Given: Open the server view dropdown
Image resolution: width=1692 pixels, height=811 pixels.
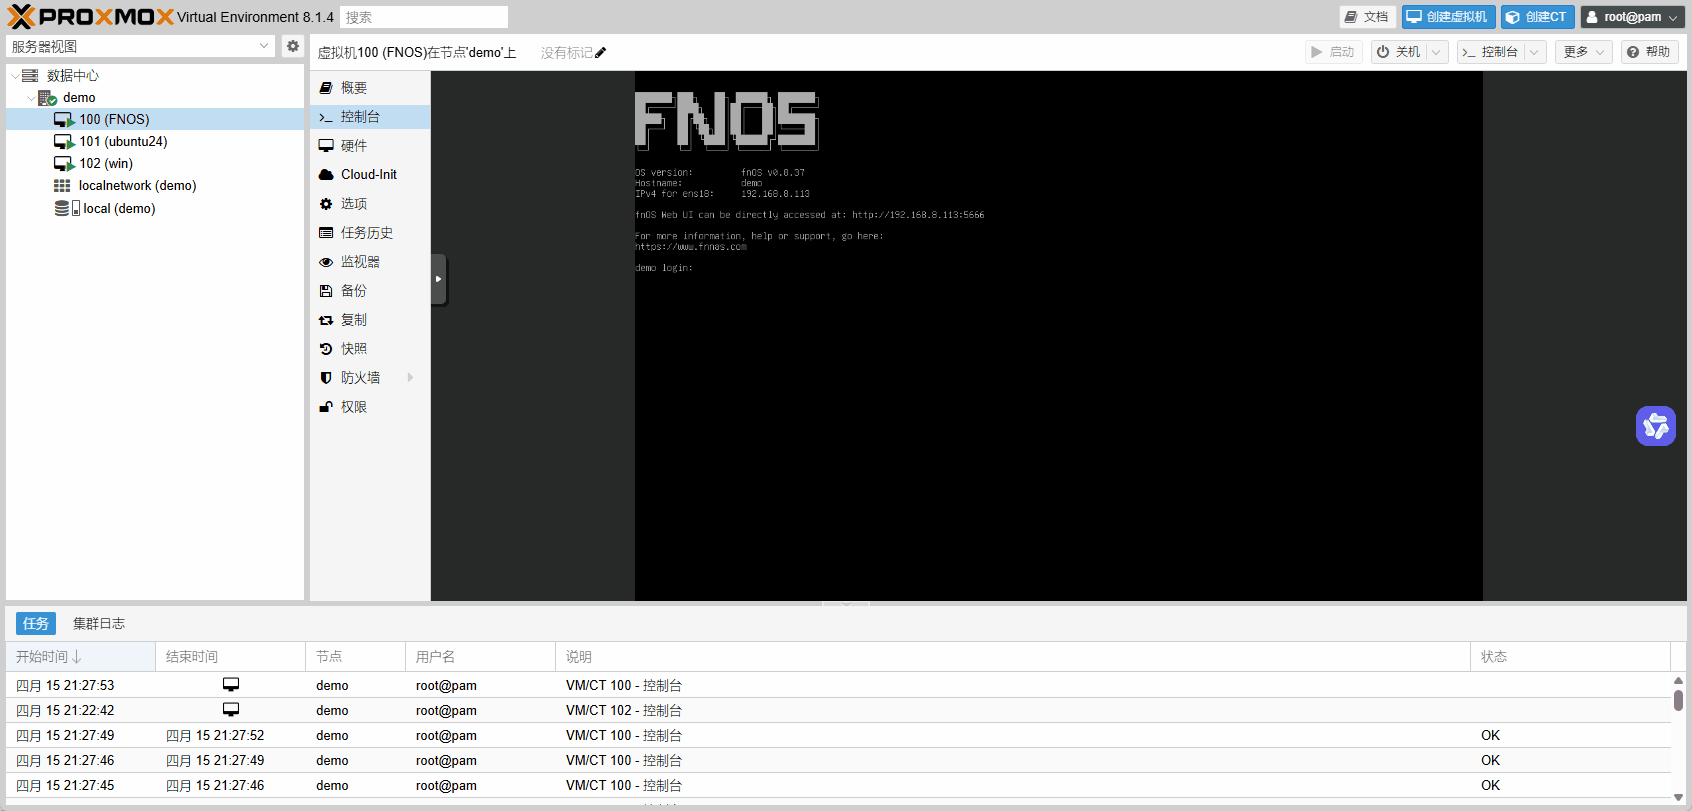Looking at the screenshot, I should [264, 46].
